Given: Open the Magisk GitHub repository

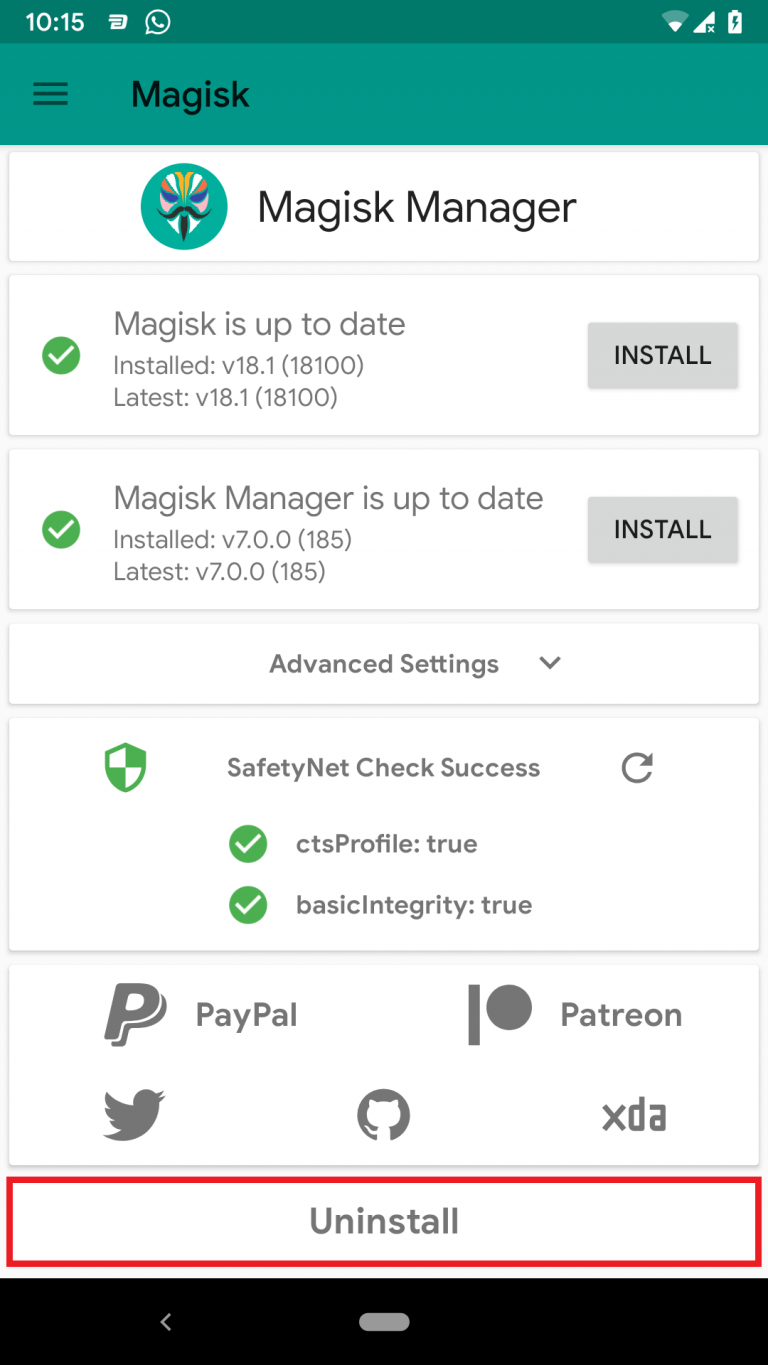Looking at the screenshot, I should pyautogui.click(x=384, y=1114).
